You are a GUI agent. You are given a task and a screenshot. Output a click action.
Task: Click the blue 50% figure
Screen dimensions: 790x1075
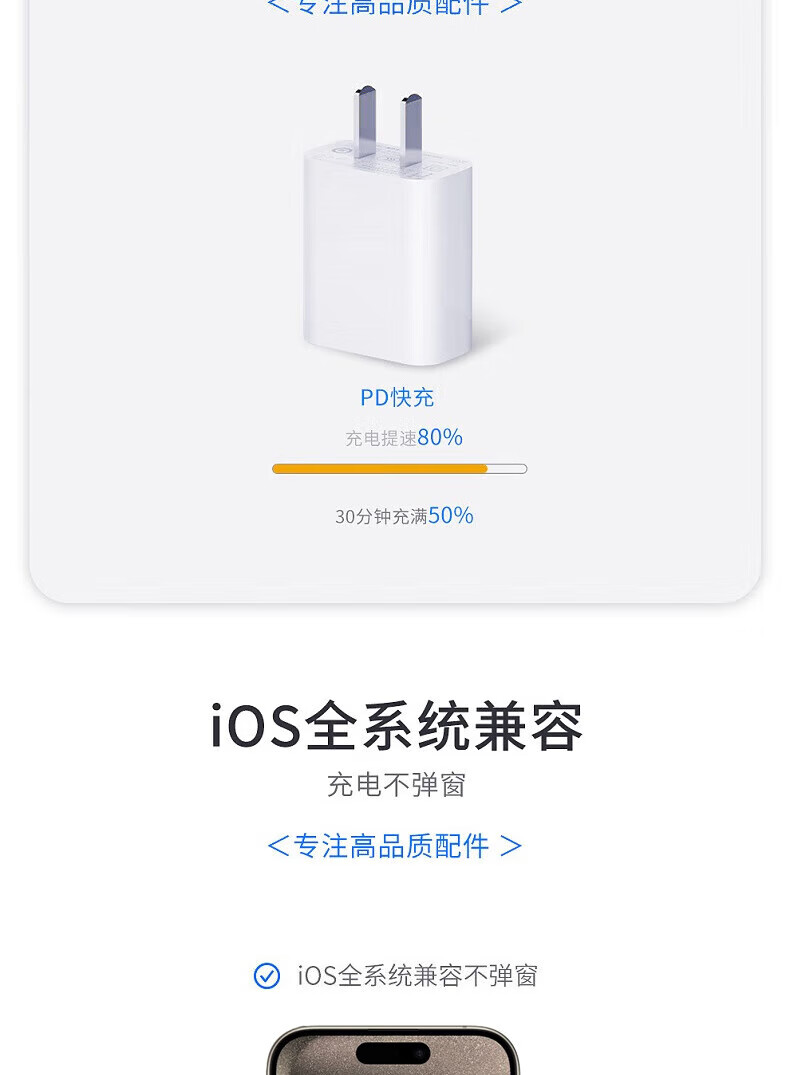(x=451, y=515)
